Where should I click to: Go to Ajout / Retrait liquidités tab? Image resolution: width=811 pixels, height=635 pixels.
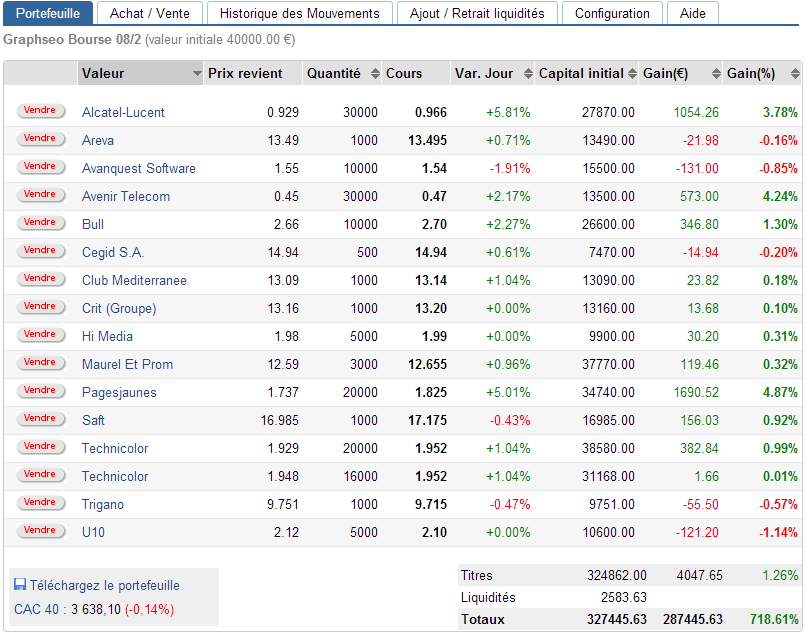pos(477,14)
